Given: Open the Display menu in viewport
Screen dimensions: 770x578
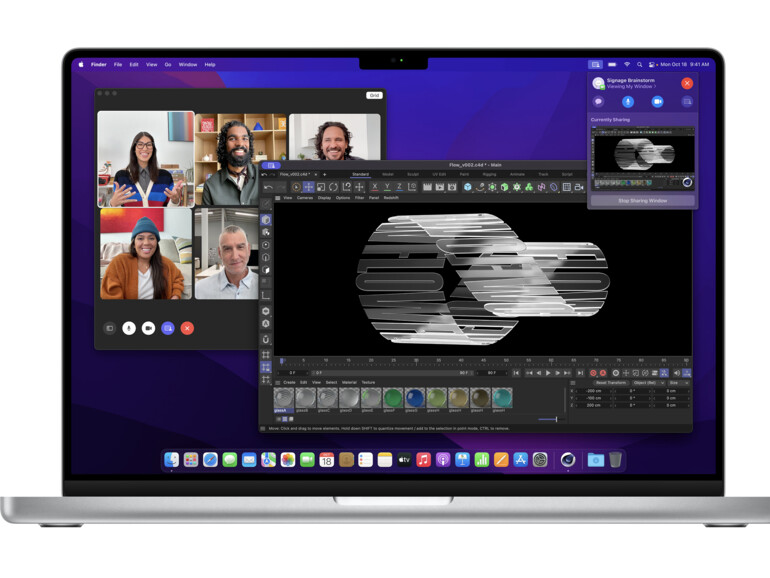Looking at the screenshot, I should [324, 198].
